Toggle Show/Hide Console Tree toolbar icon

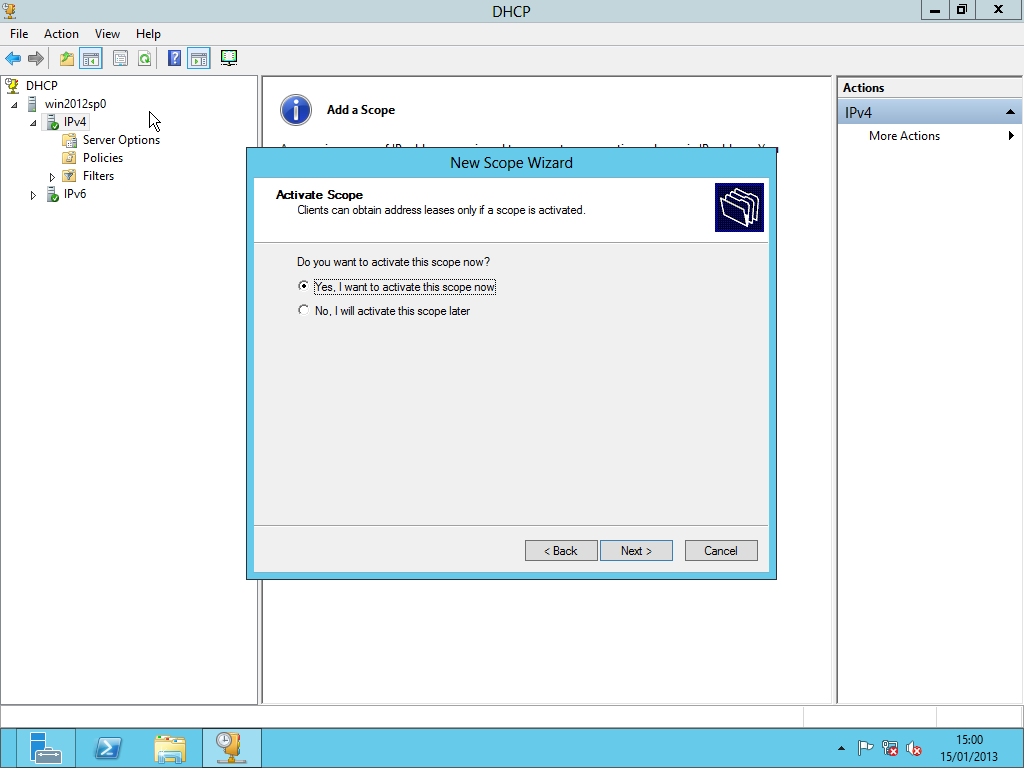(x=91, y=59)
